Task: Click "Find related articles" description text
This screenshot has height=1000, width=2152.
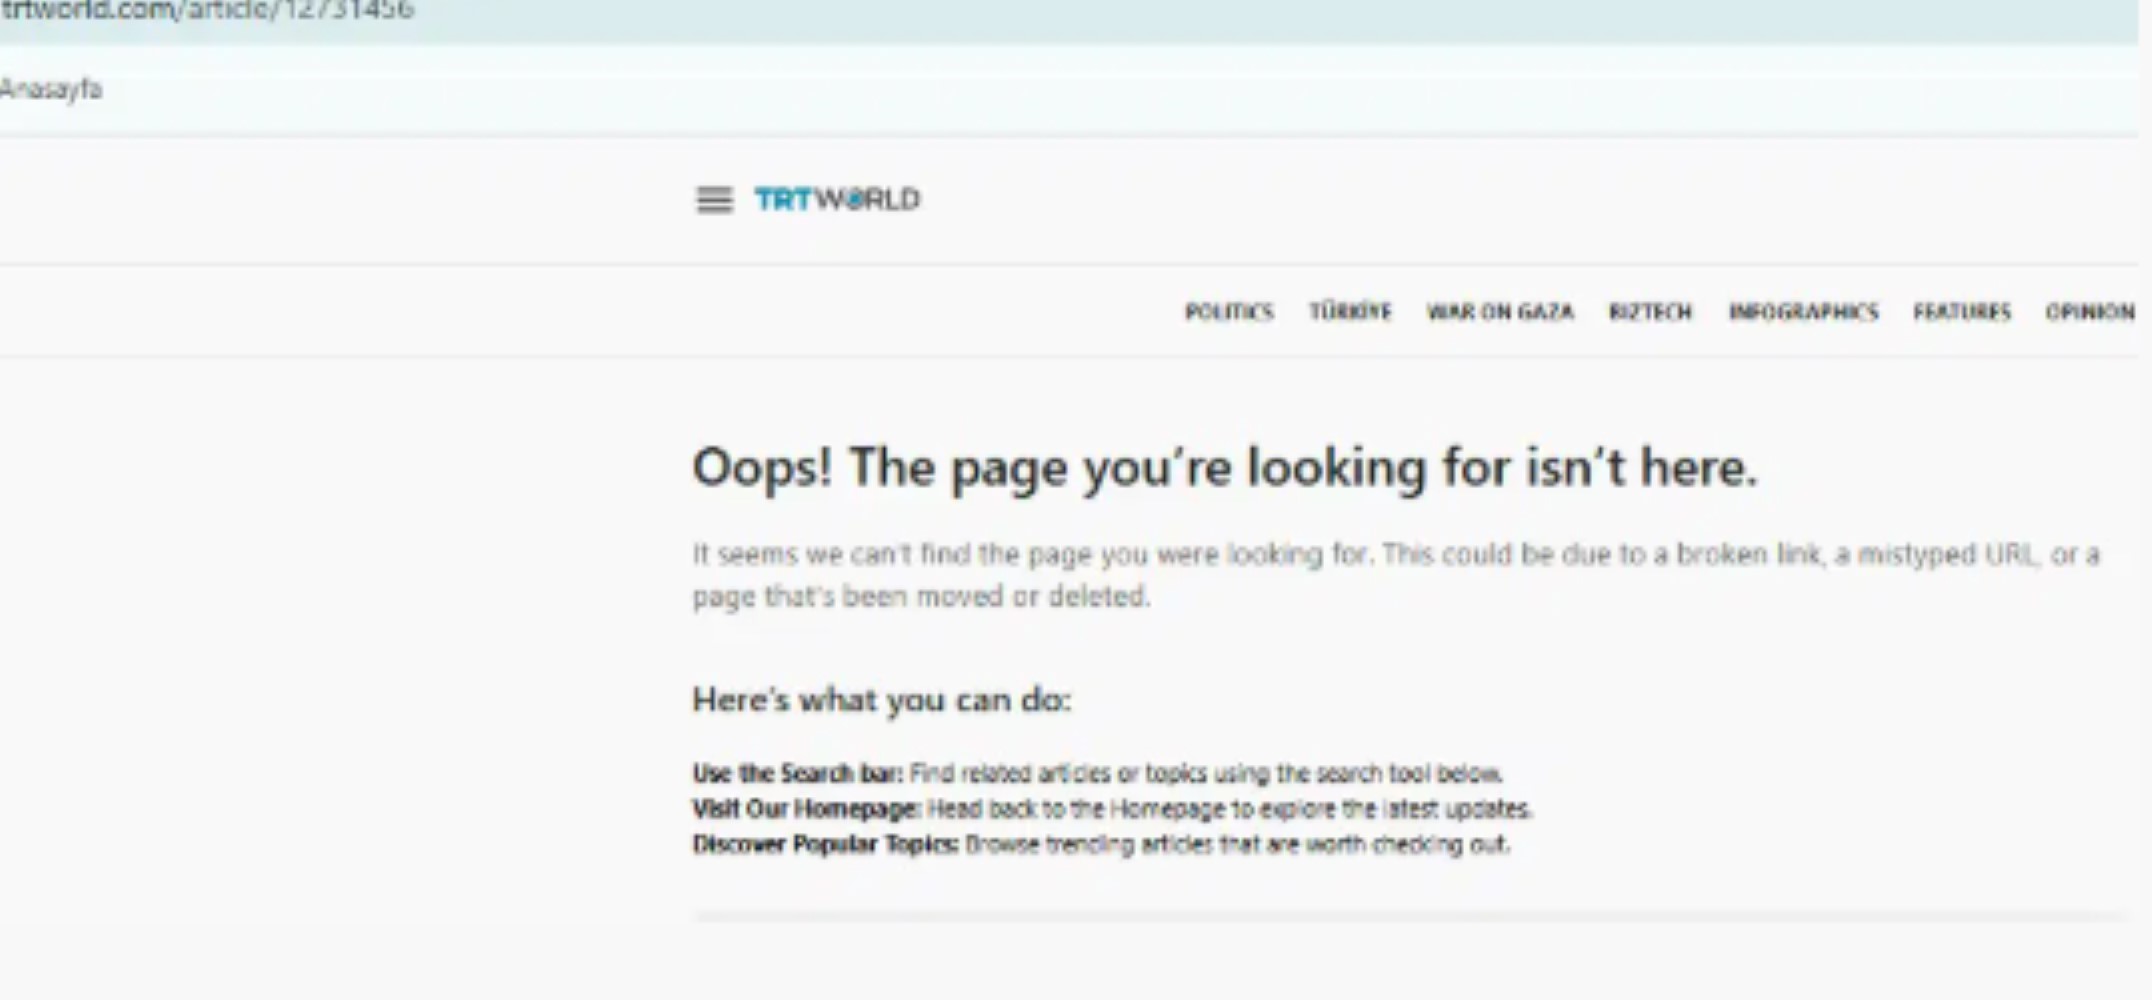Action: (x=1205, y=773)
